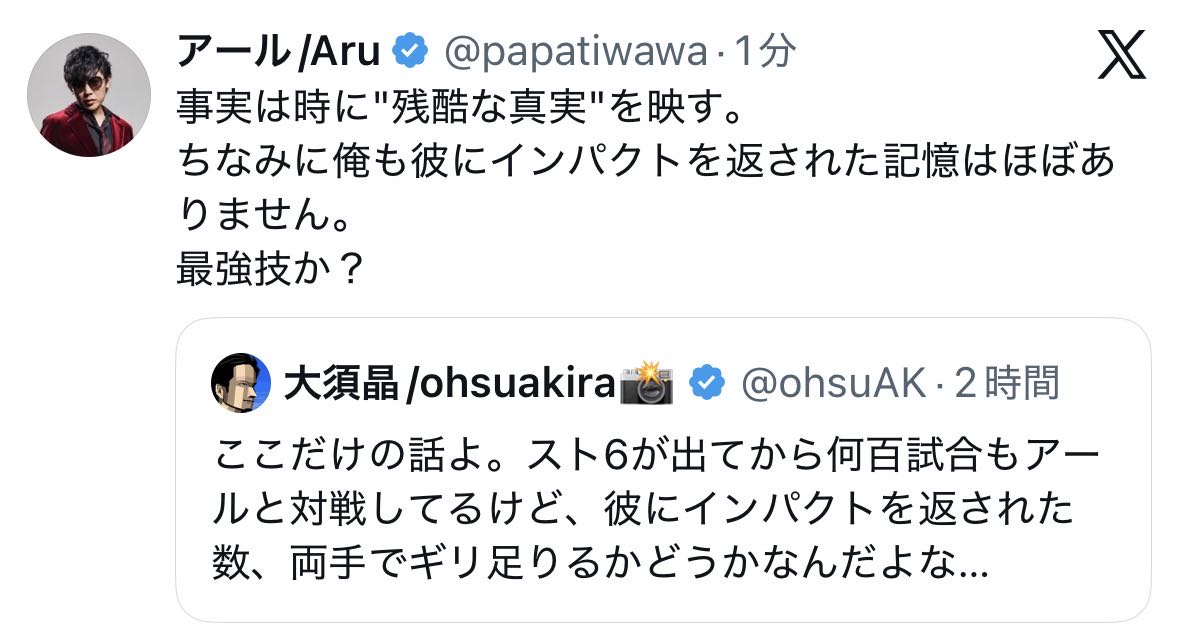Click the quoted line starting ルと対戦してるけど

[643, 512]
